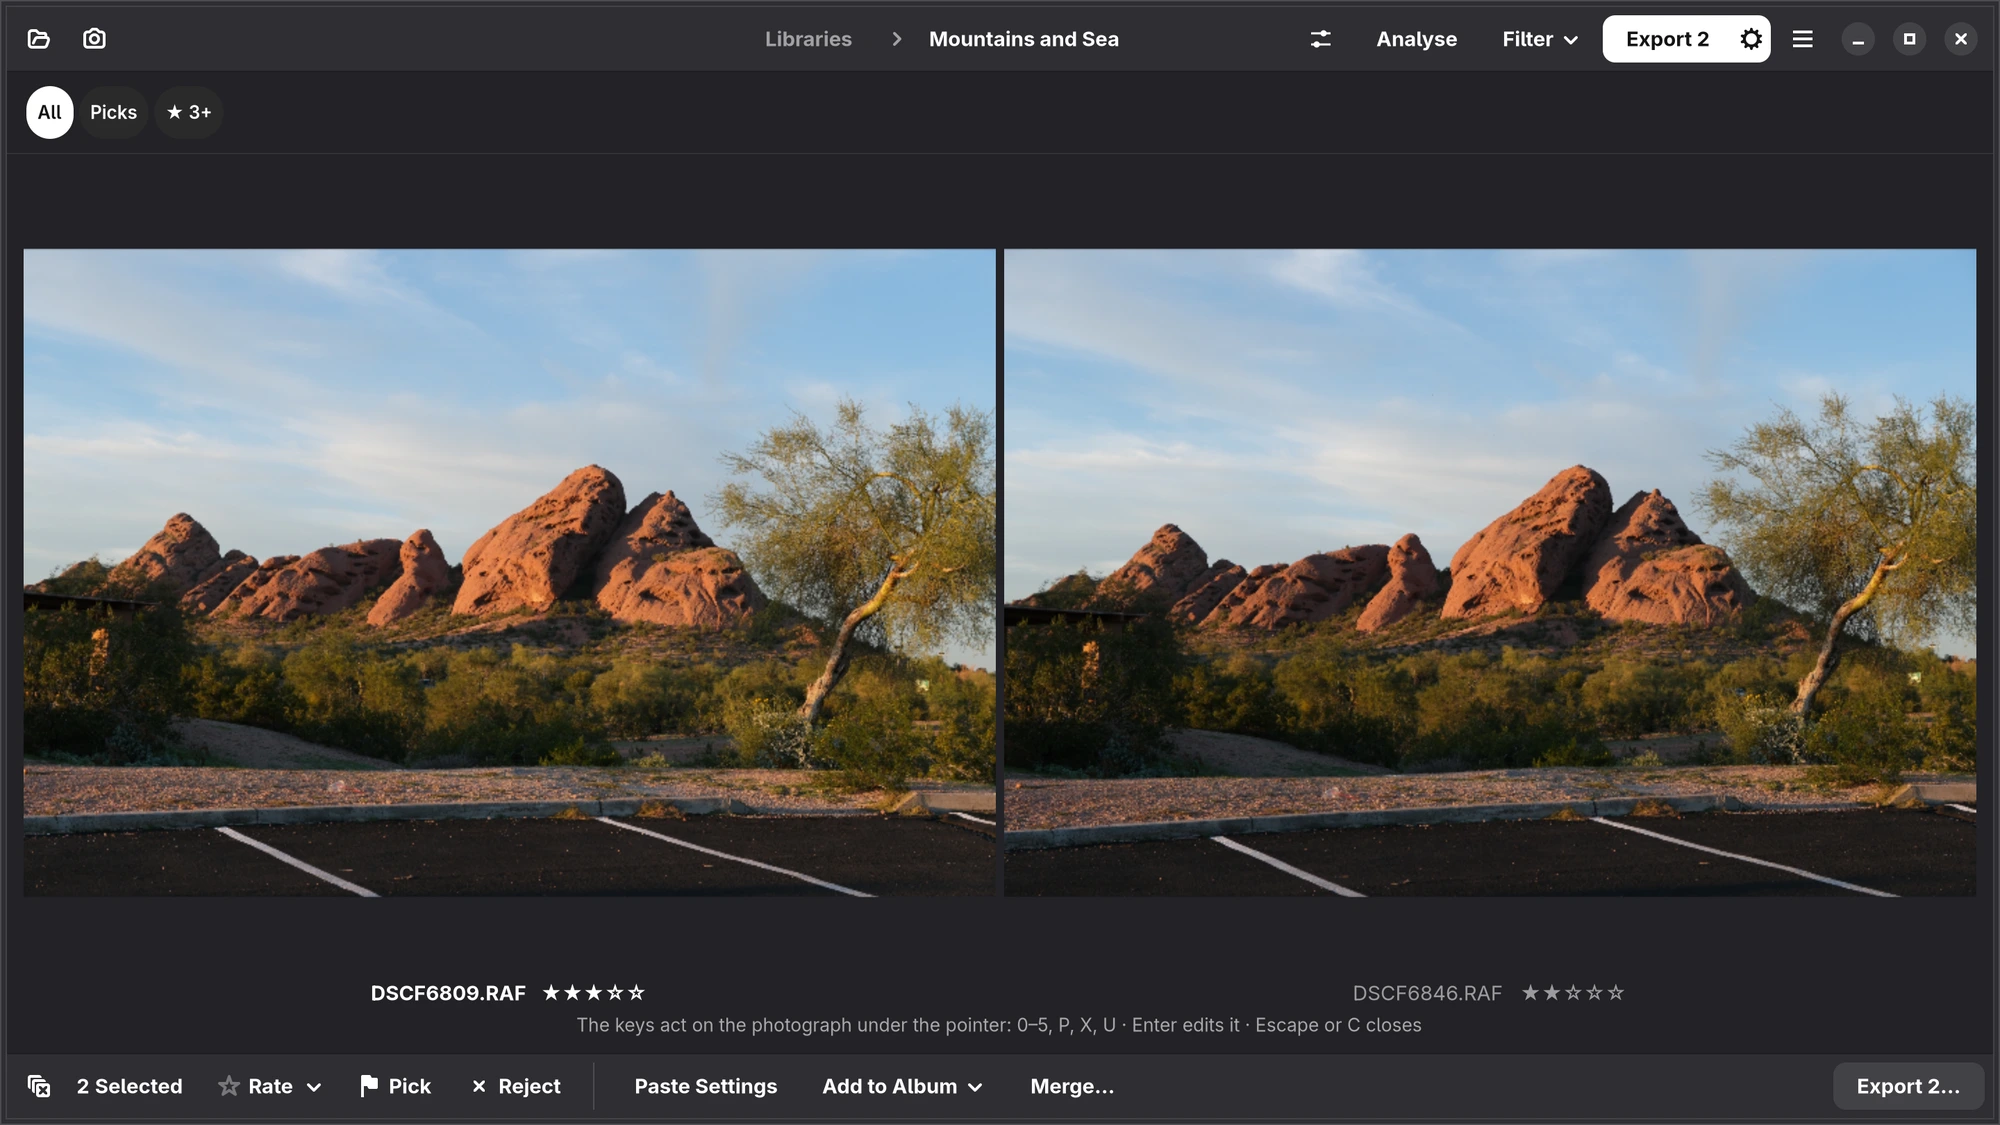This screenshot has width=2000, height=1125.
Task: Click the DSCF6809.RAF filename
Action: (448, 993)
